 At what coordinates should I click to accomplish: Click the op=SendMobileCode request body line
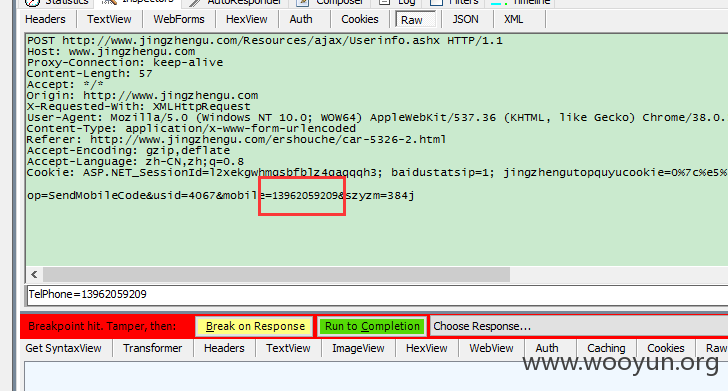(x=221, y=196)
